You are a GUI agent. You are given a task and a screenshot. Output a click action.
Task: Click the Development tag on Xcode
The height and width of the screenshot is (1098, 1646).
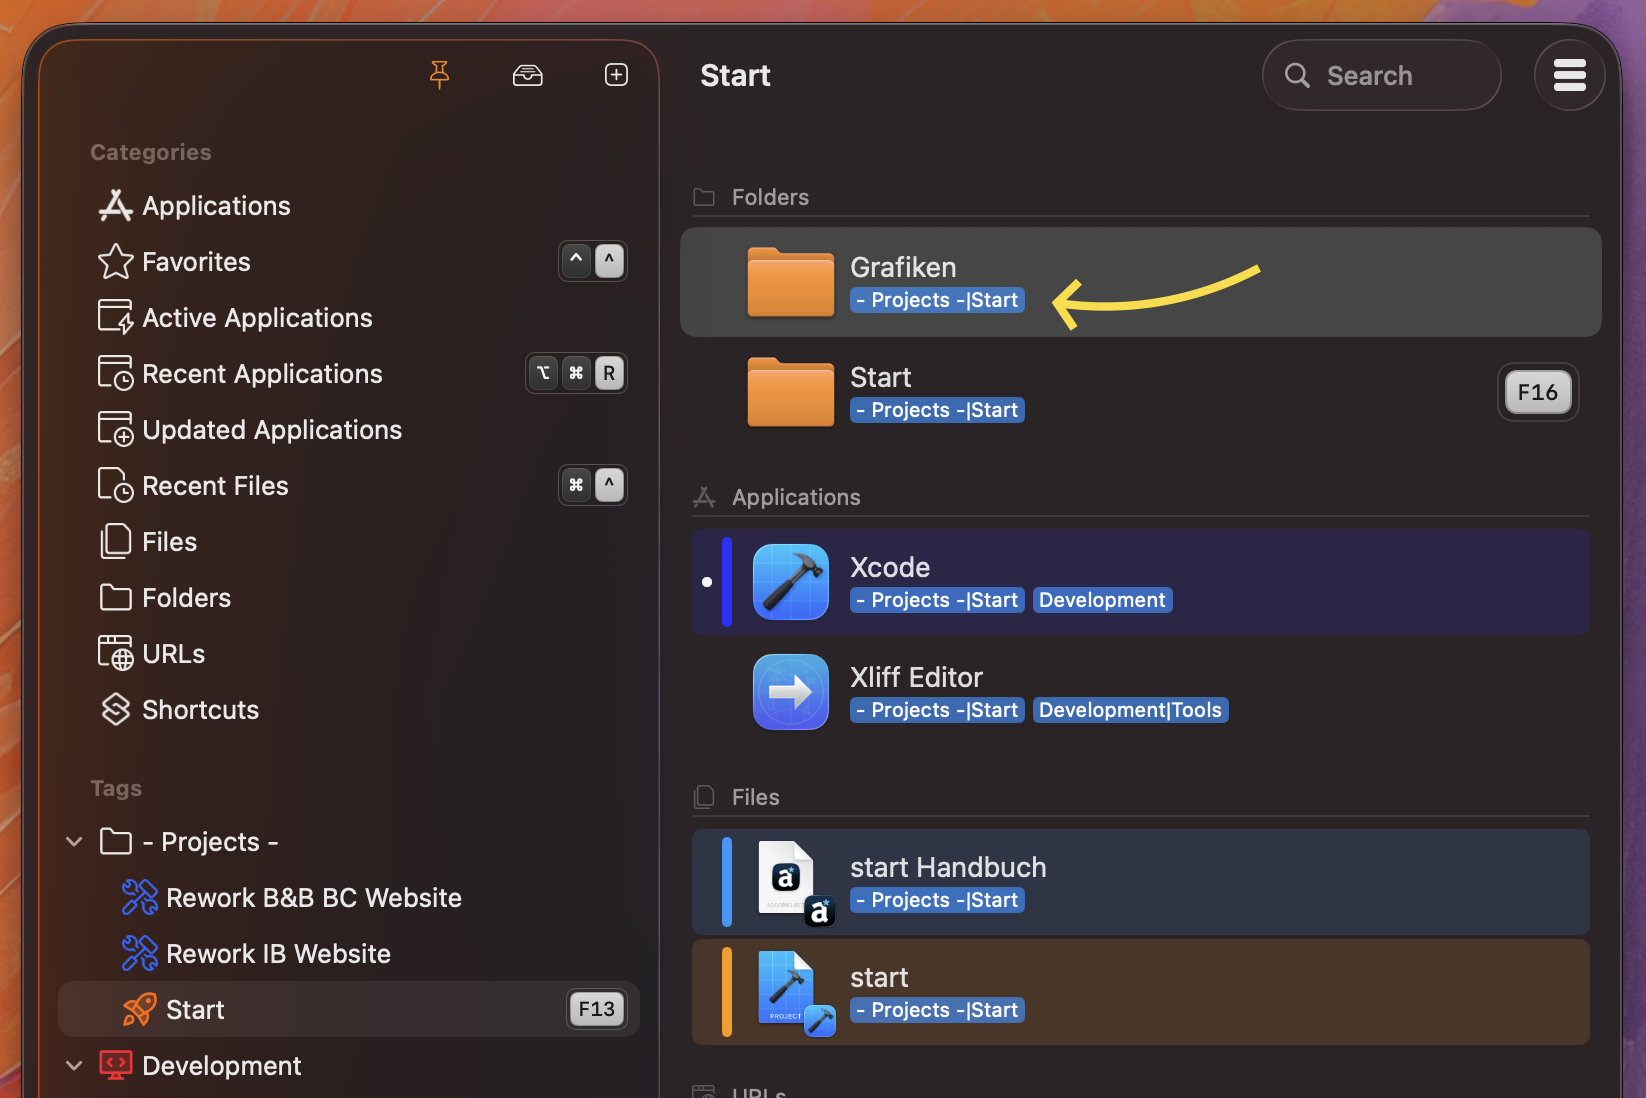1102,600
